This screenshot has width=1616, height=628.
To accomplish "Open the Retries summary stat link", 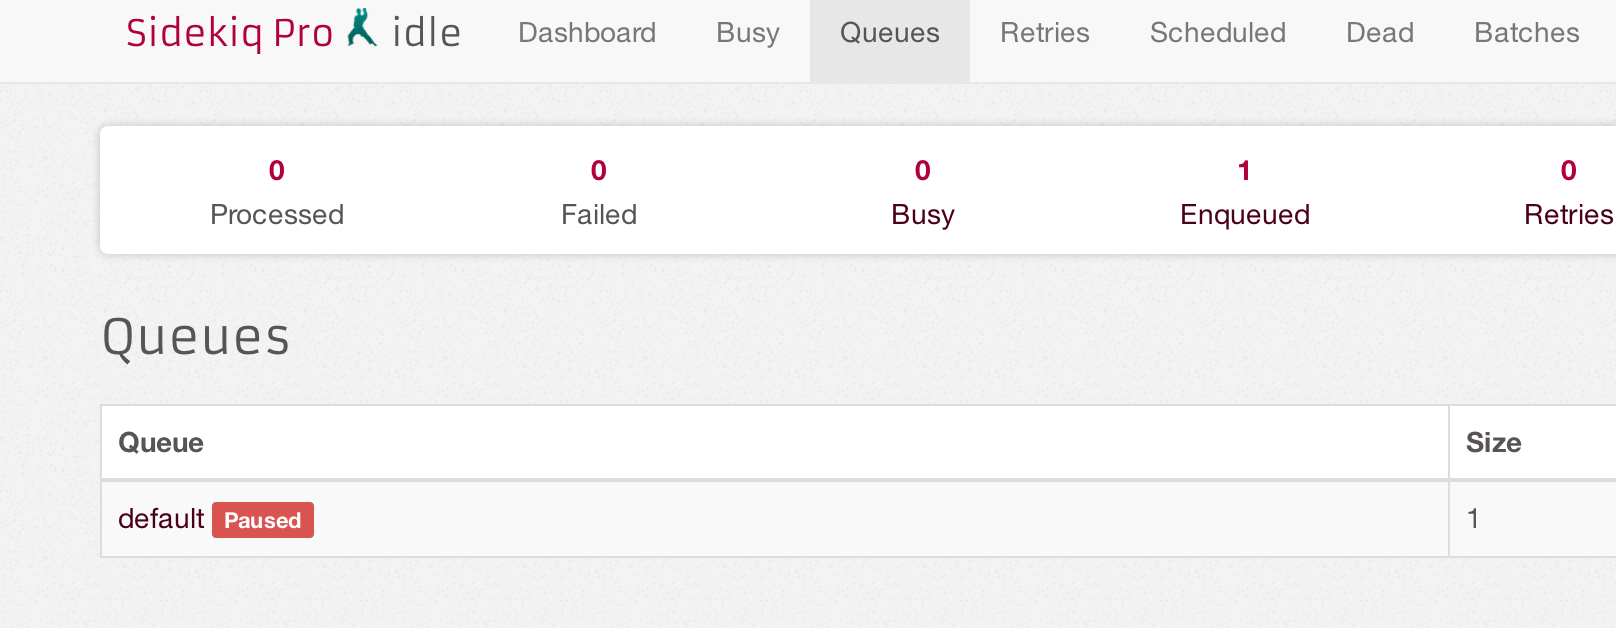I will pos(1568,192).
